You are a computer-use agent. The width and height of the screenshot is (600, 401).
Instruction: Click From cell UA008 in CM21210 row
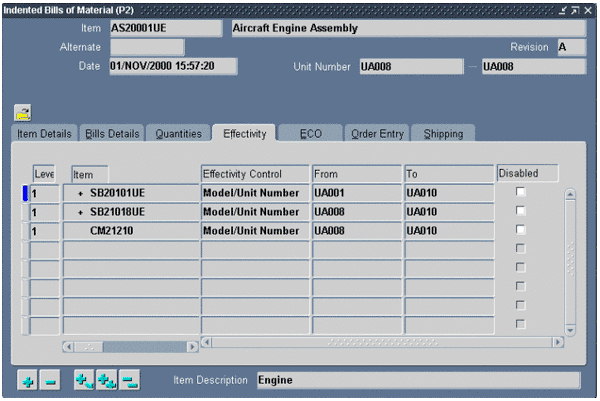click(357, 231)
